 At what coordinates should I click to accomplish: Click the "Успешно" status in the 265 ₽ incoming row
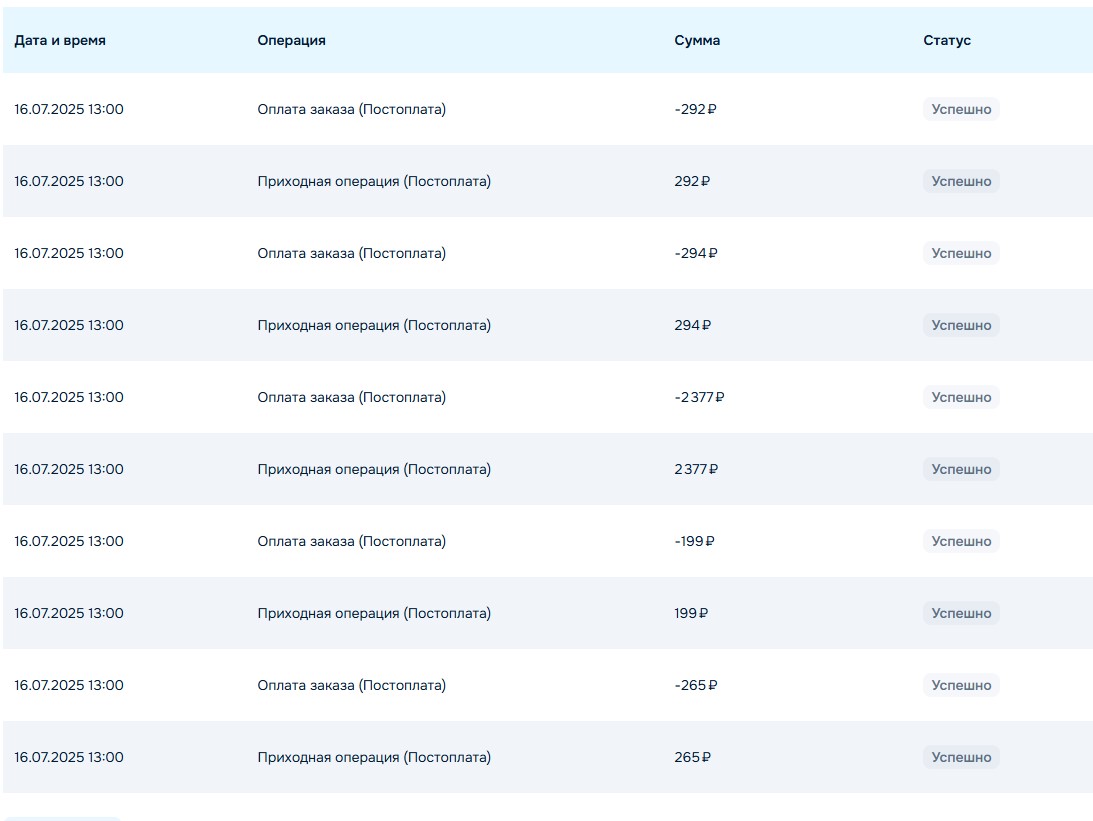coord(961,757)
